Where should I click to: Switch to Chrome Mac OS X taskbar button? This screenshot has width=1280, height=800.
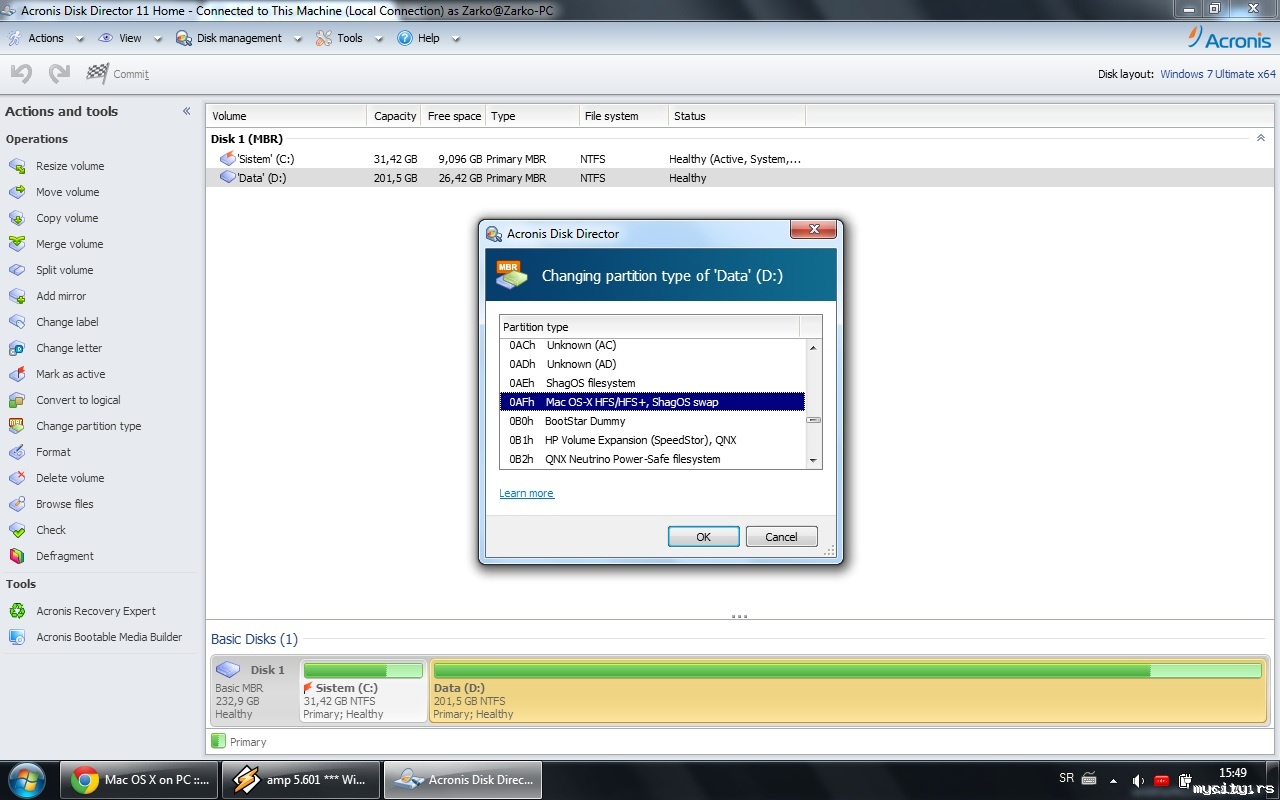(x=139, y=780)
